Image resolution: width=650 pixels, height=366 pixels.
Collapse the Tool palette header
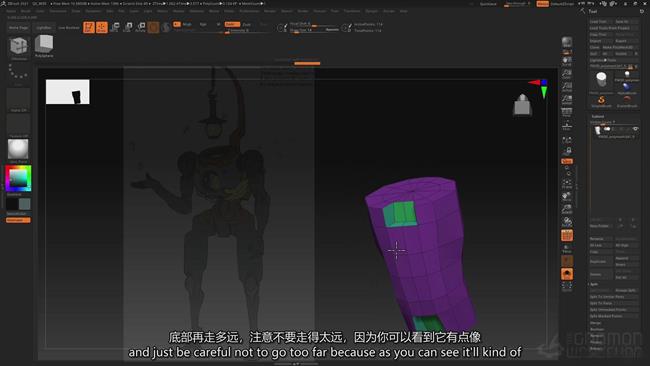593,12
